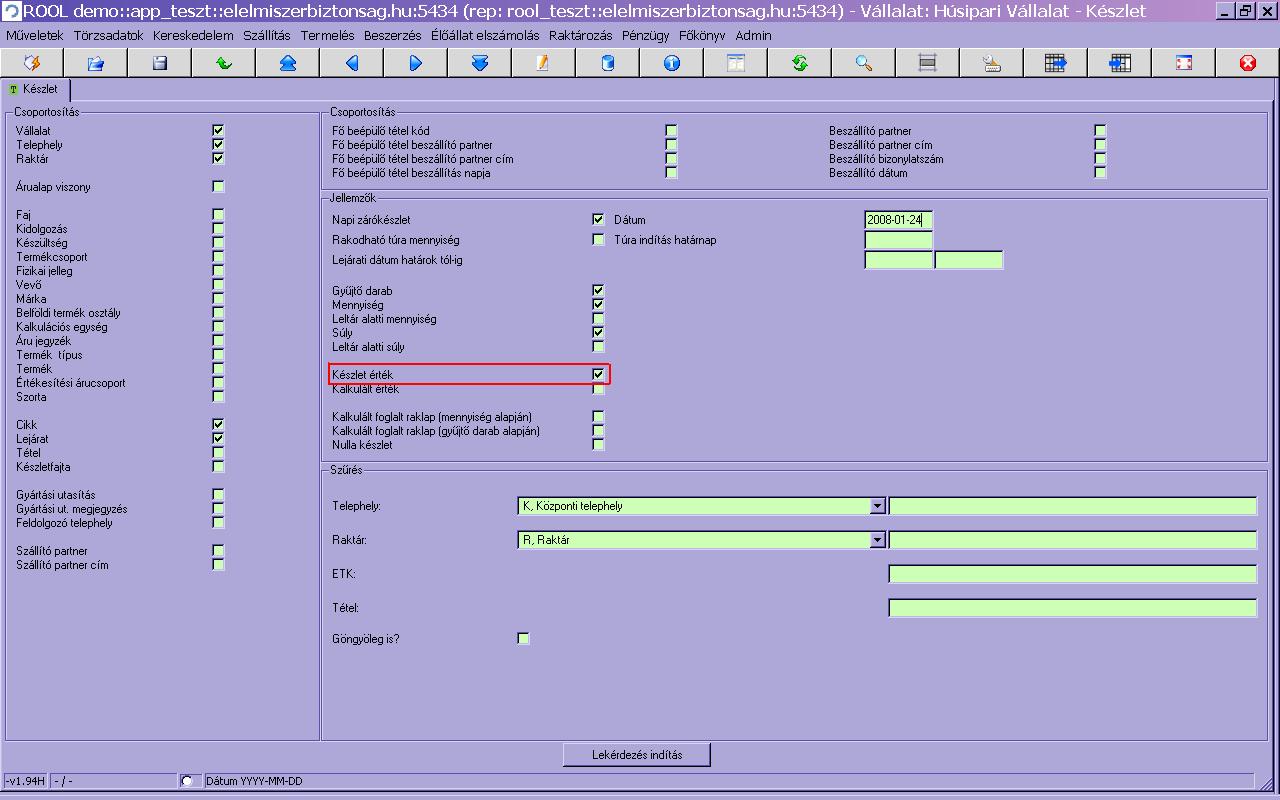The height and width of the screenshot is (800, 1280).
Task: Tick the Márka checkbox
Action: 218,299
